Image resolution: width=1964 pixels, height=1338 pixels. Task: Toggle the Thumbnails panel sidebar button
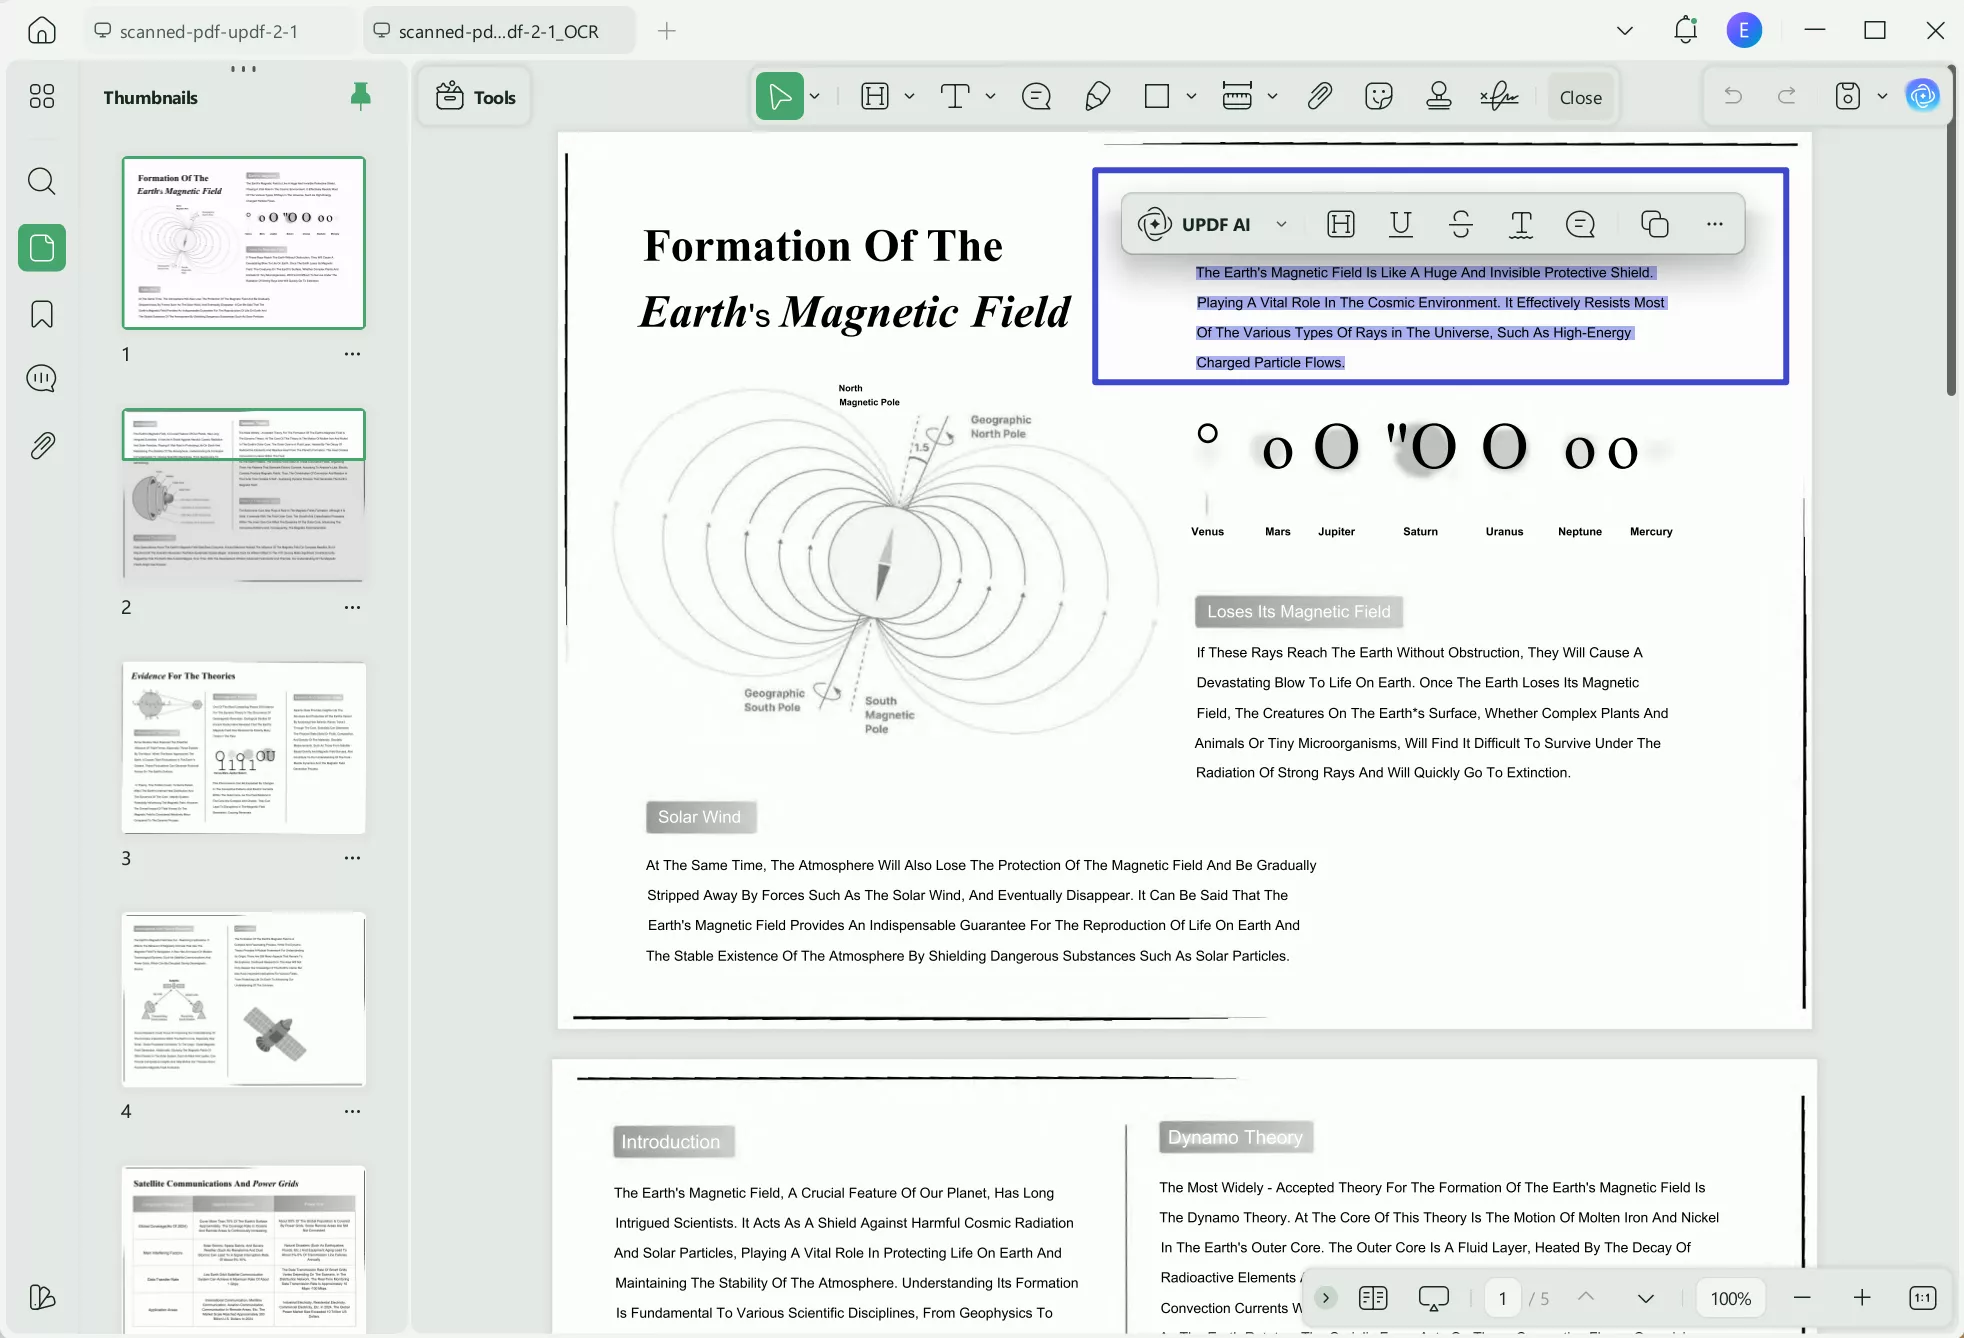click(42, 248)
